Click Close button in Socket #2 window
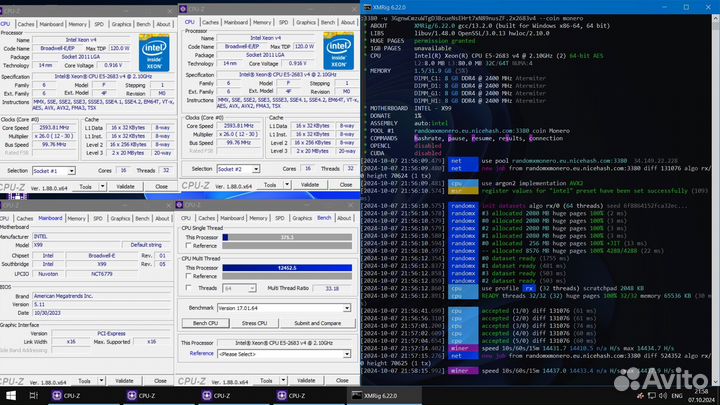720x405 pixels. click(346, 185)
